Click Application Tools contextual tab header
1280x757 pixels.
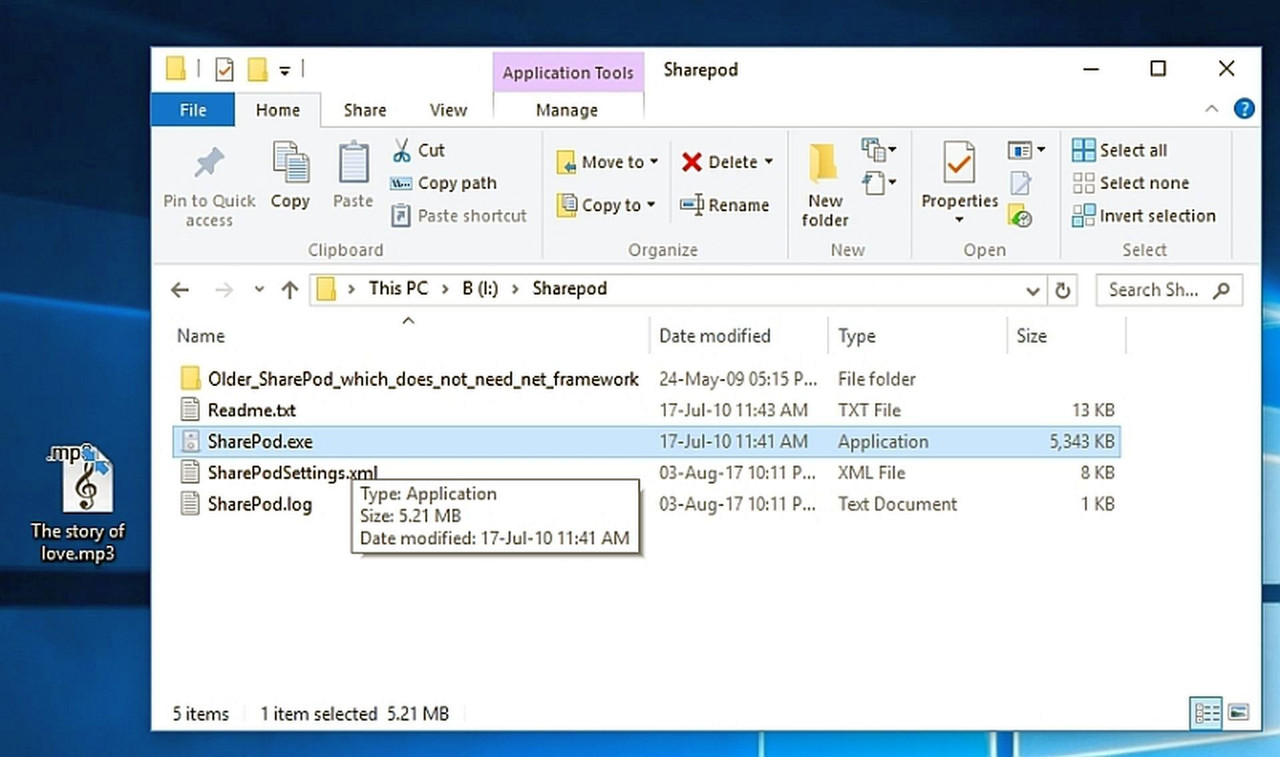click(x=568, y=73)
